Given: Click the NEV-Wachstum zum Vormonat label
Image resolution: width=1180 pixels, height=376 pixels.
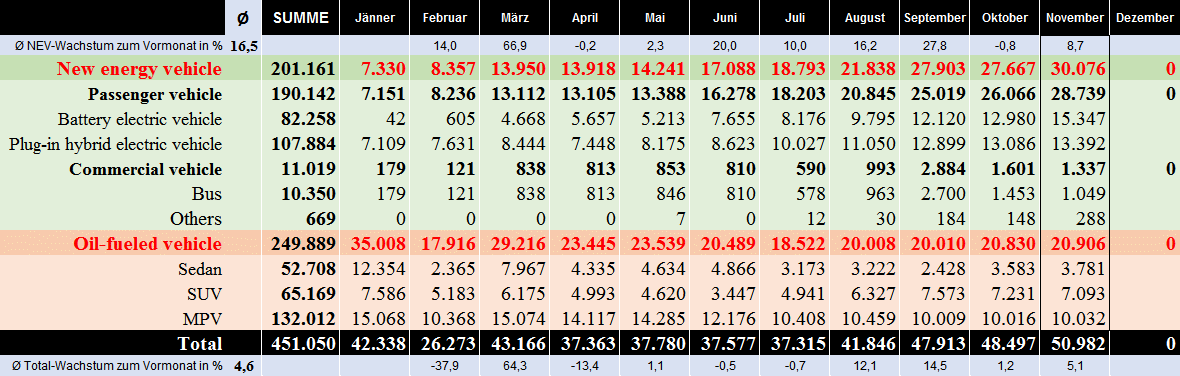Looking at the screenshot, I should tap(118, 45).
